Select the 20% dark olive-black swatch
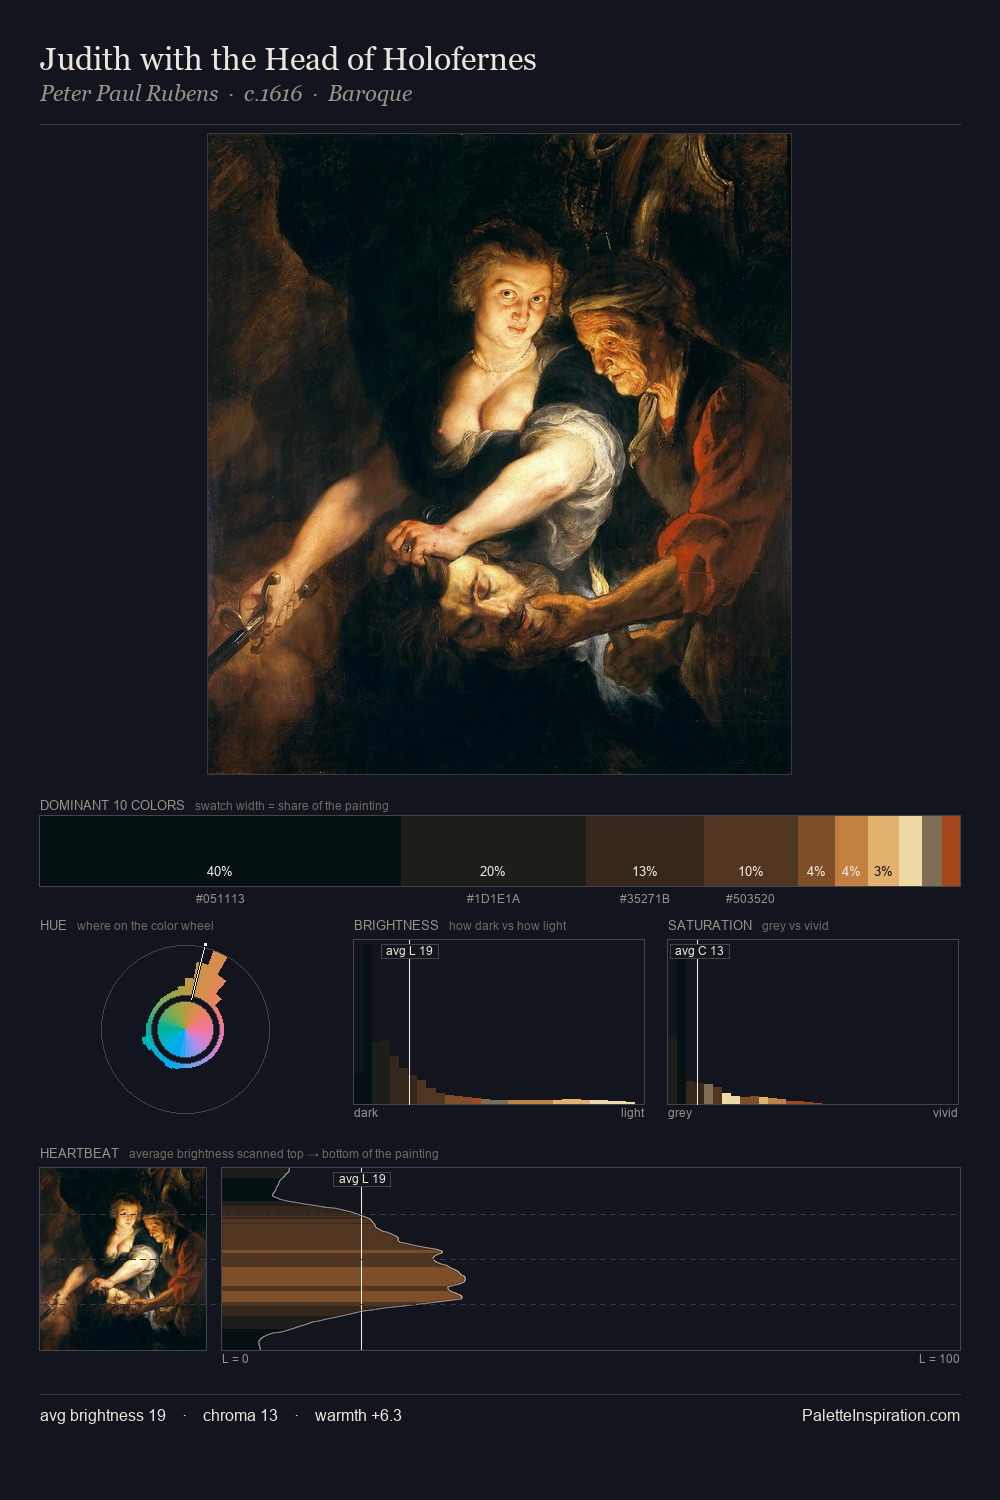Viewport: 1000px width, 1500px height. point(493,851)
